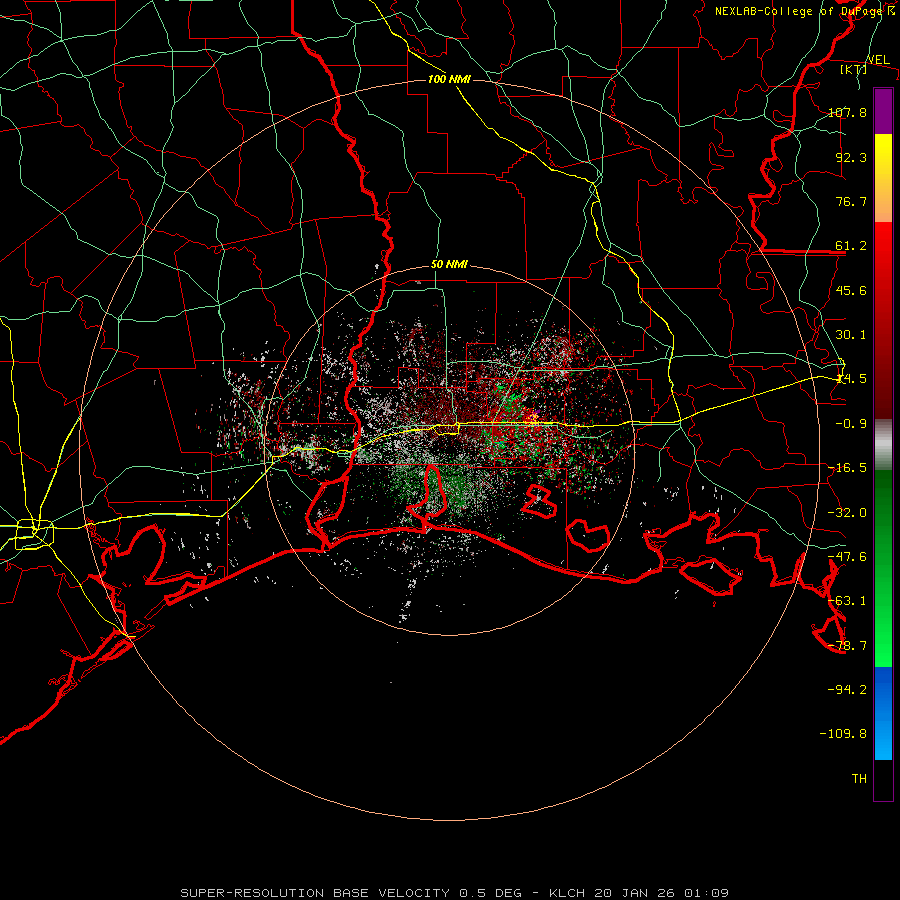Select the 30.1 legend value
Image resolution: width=900 pixels, height=900 pixels.
851,334
